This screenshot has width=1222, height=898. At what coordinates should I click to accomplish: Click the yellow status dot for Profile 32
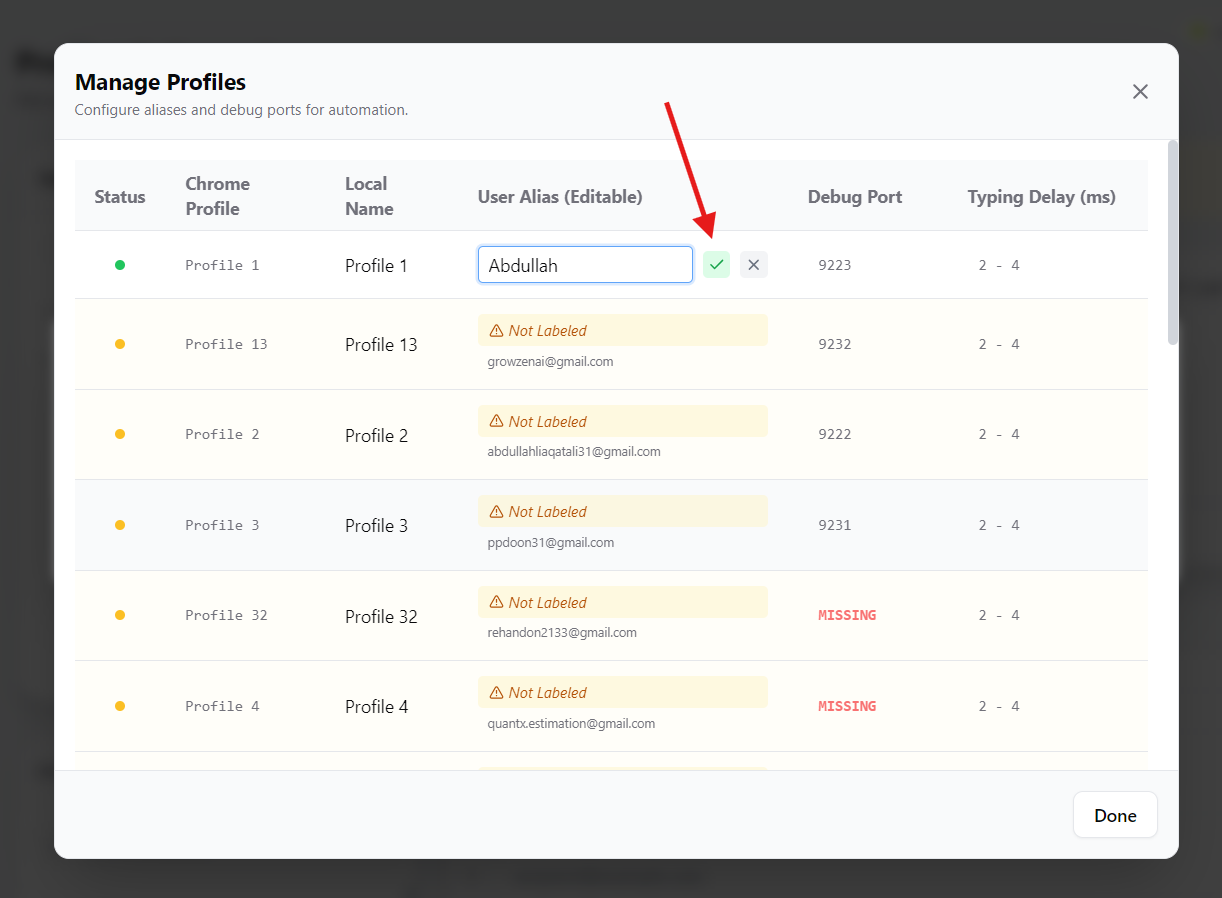coord(120,616)
